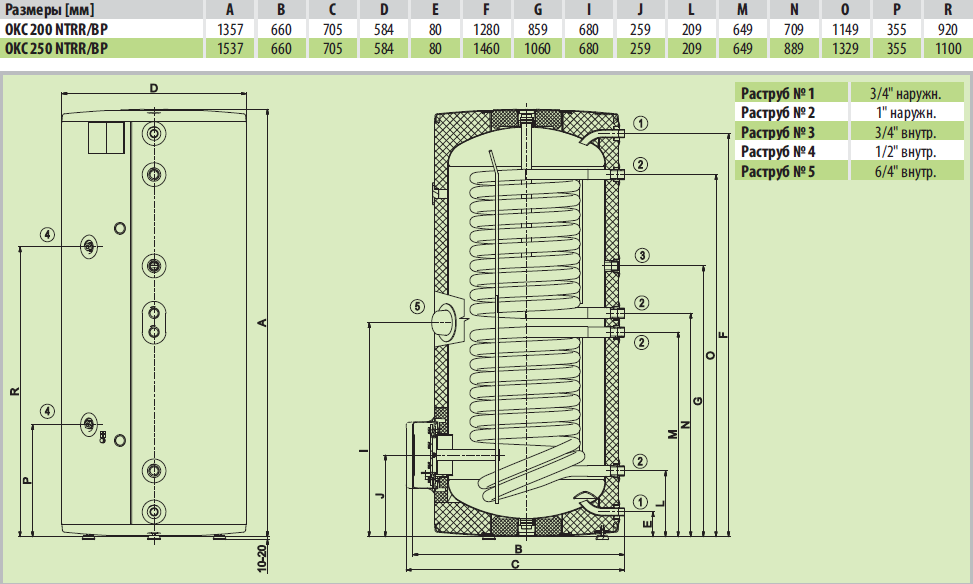Click the round flange opening on the tank's left side
The image size is (973, 584).
(x=447, y=321)
